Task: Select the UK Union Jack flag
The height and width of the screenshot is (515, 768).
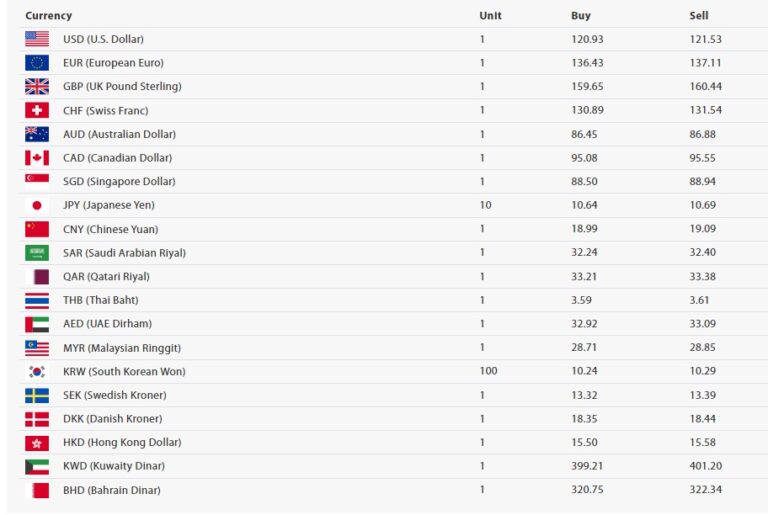Action: coord(37,86)
